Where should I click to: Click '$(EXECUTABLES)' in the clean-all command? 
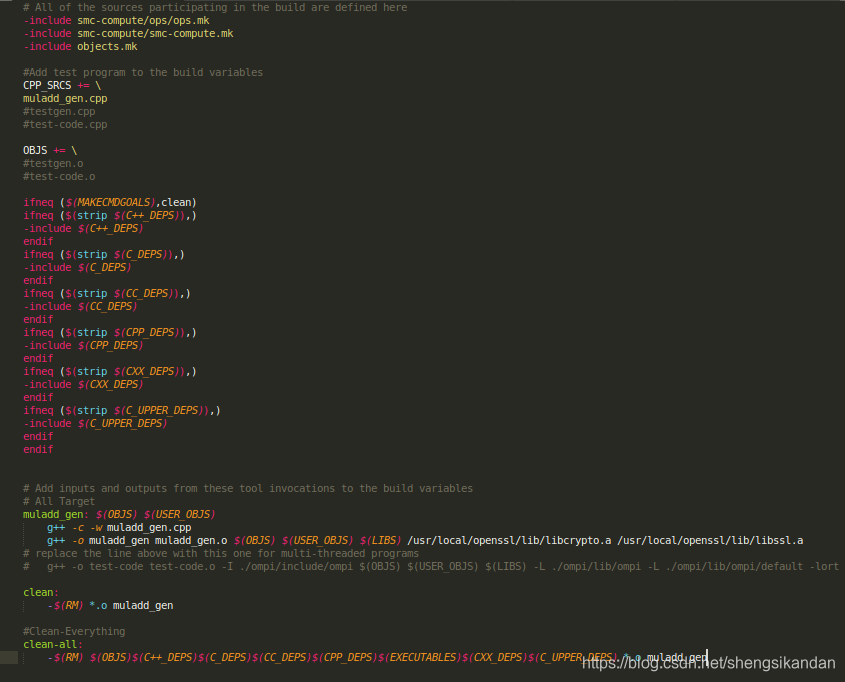click(420, 657)
